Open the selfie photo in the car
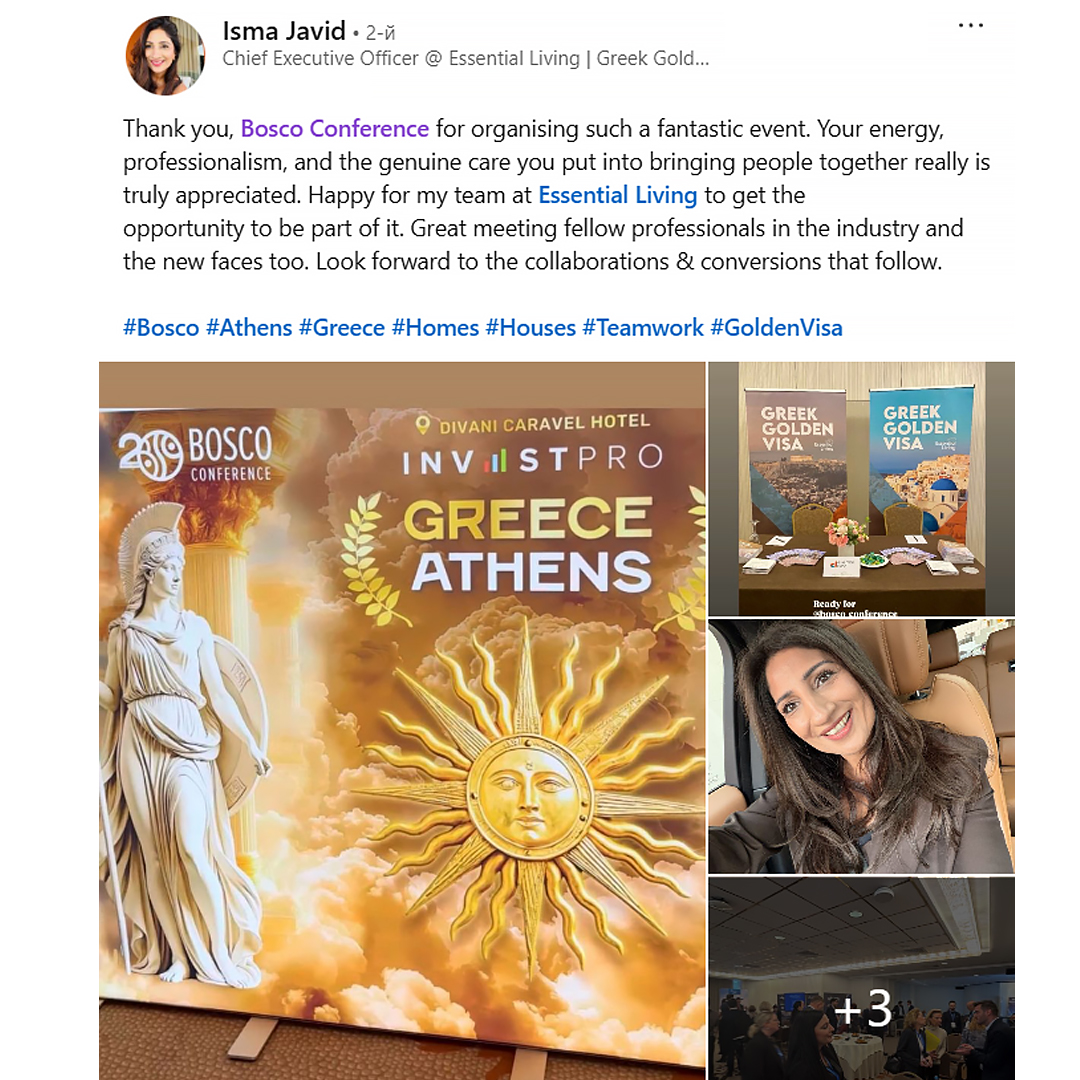Screen dimensions: 1080x1080 (x=862, y=747)
